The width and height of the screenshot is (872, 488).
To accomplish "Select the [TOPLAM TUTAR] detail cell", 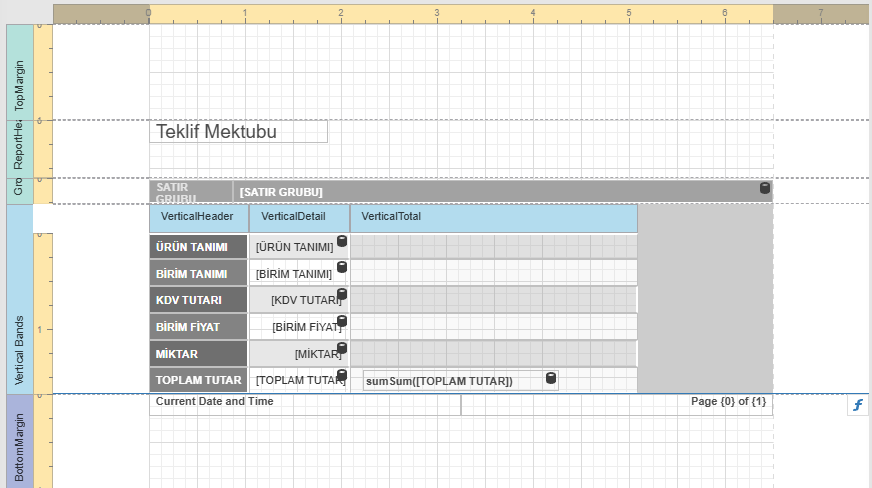I will tap(299, 380).
